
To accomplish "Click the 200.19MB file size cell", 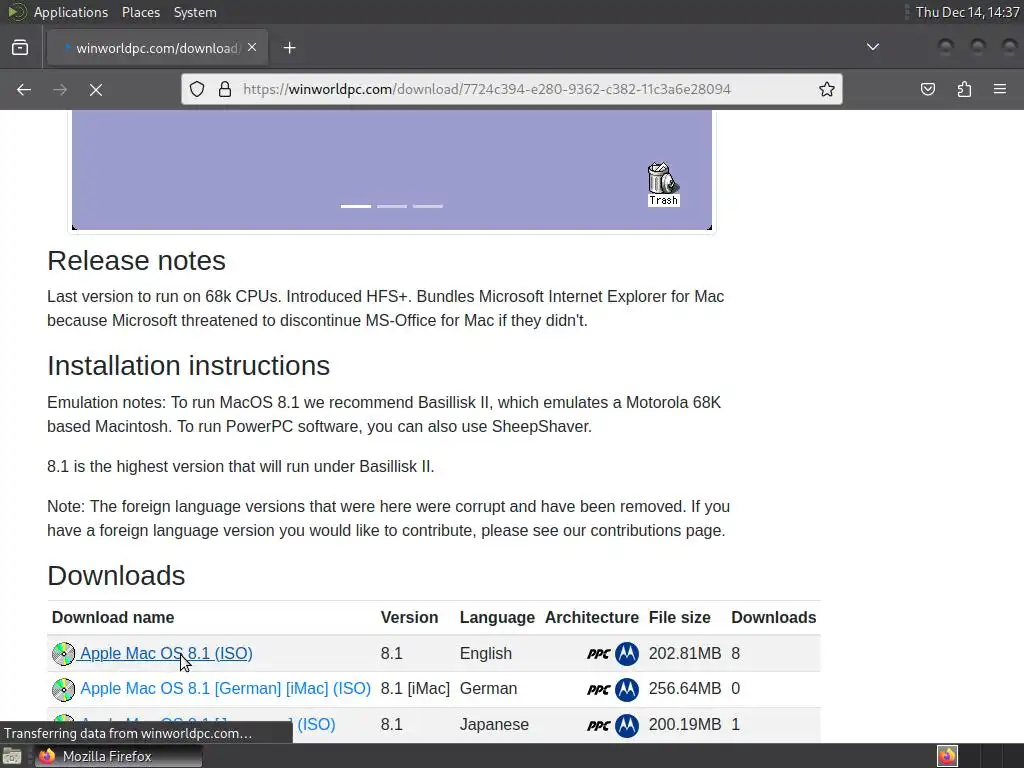I will (685, 724).
